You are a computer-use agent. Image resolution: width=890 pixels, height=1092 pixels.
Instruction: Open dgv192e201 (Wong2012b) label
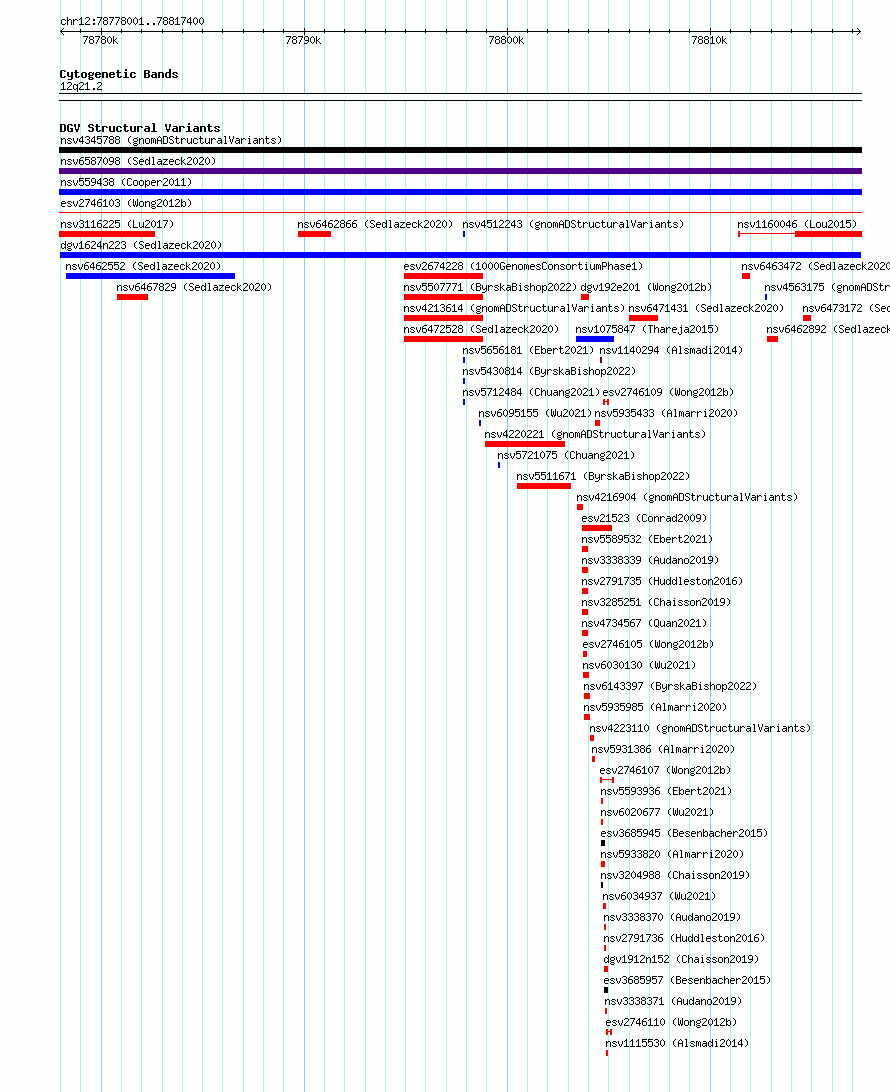point(646,287)
